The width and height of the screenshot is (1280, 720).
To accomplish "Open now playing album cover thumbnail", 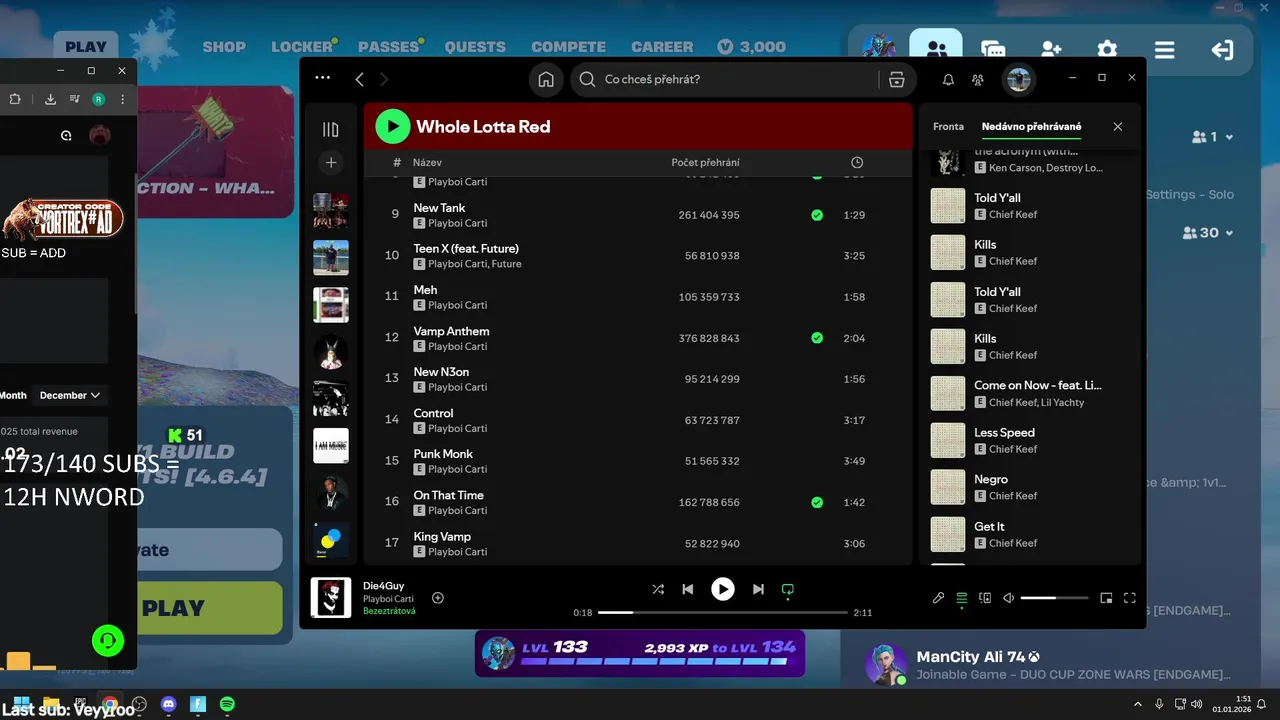I will [331, 598].
